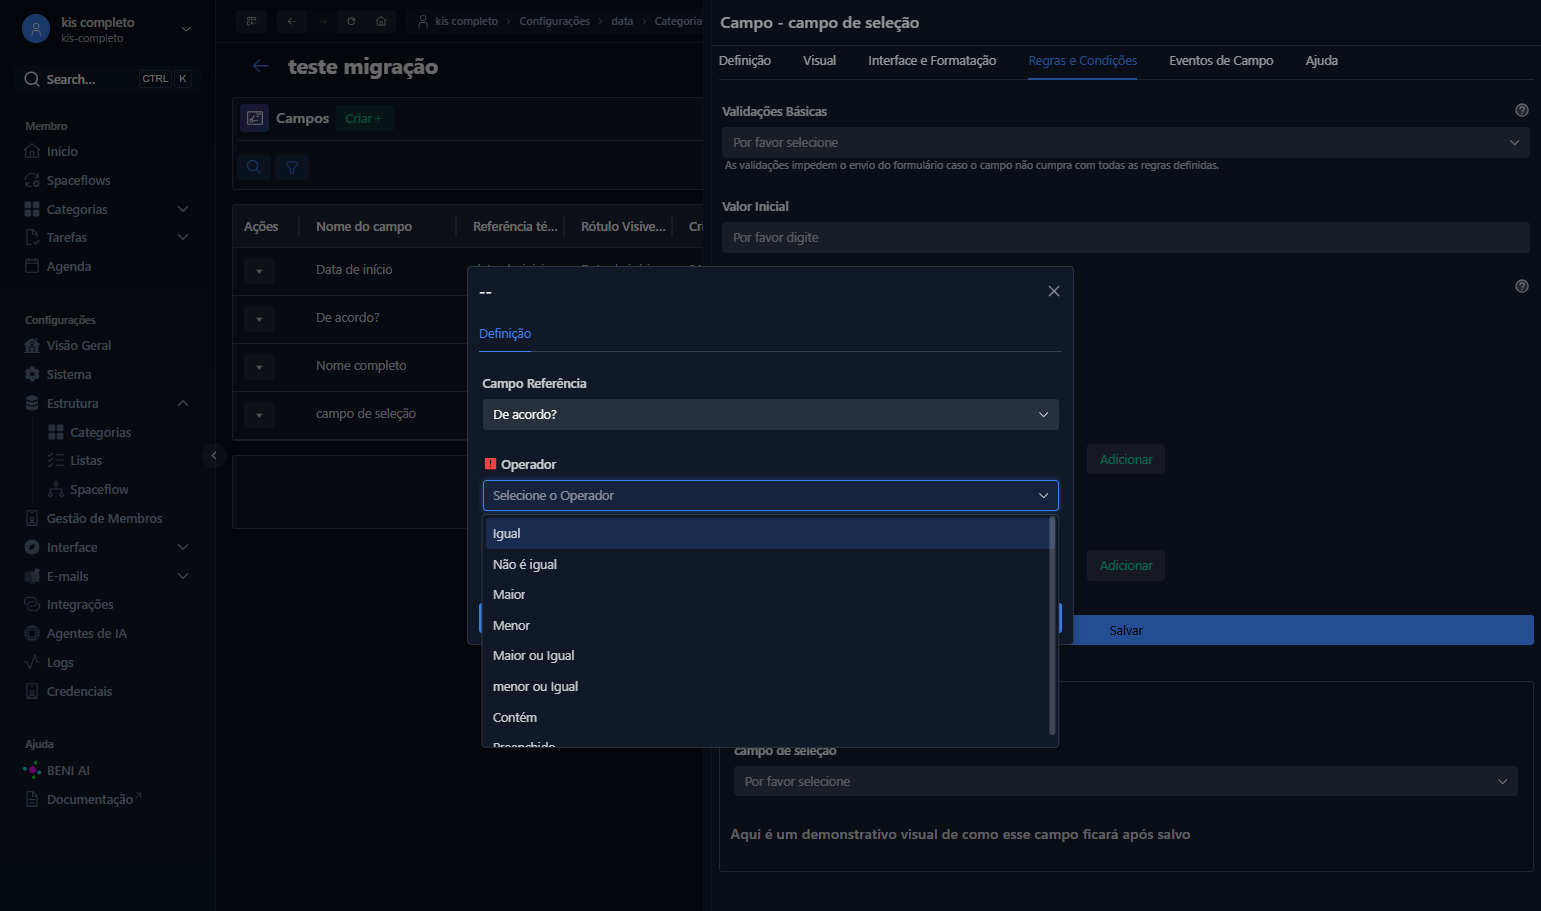Open Agentes de IA
This screenshot has height=911, width=1541.
(86, 633)
